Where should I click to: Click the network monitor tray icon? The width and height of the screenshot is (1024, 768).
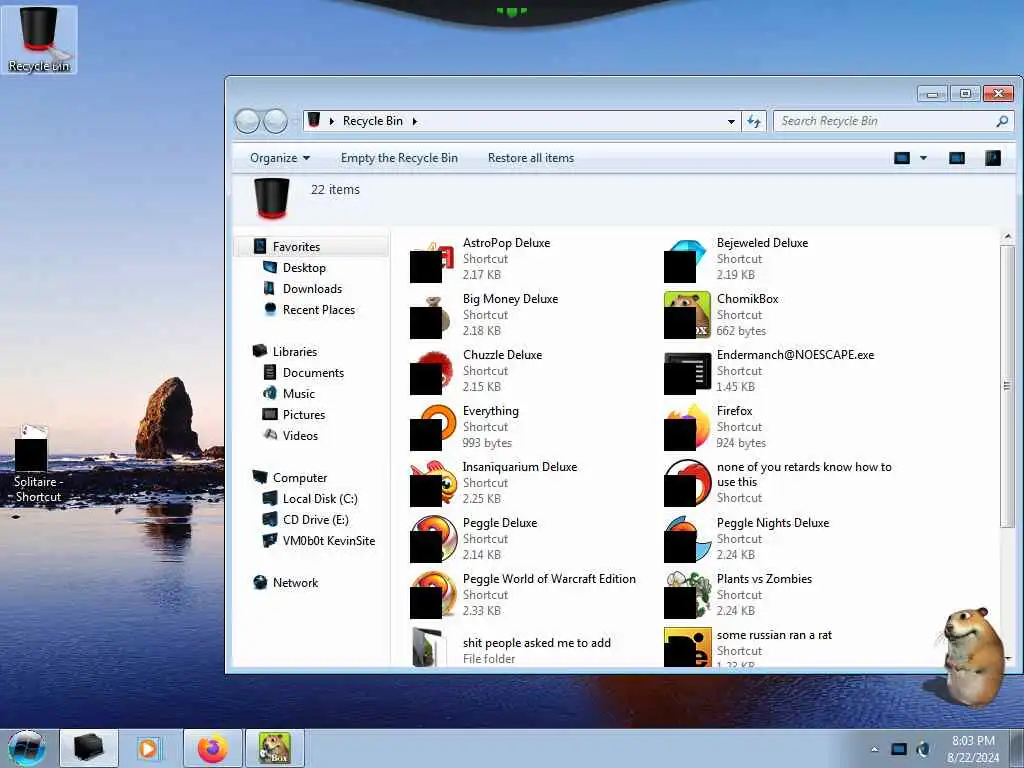click(x=899, y=749)
